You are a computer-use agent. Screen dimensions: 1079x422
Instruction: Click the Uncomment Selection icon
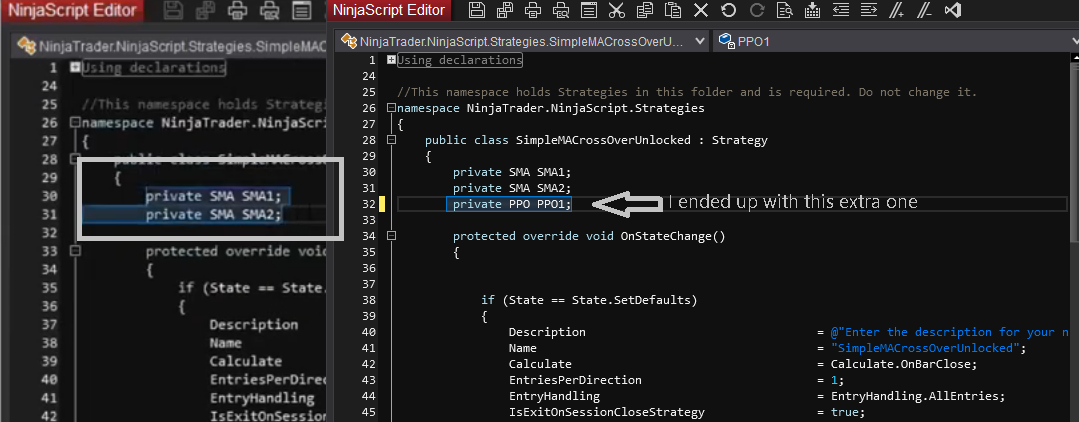924,10
